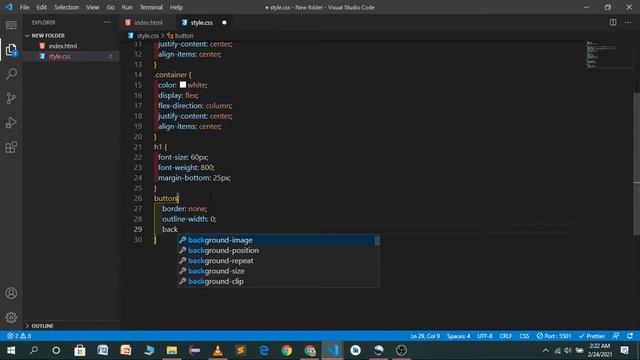640x360 pixels.
Task: Choose background-image suggestion
Action: [278, 240]
